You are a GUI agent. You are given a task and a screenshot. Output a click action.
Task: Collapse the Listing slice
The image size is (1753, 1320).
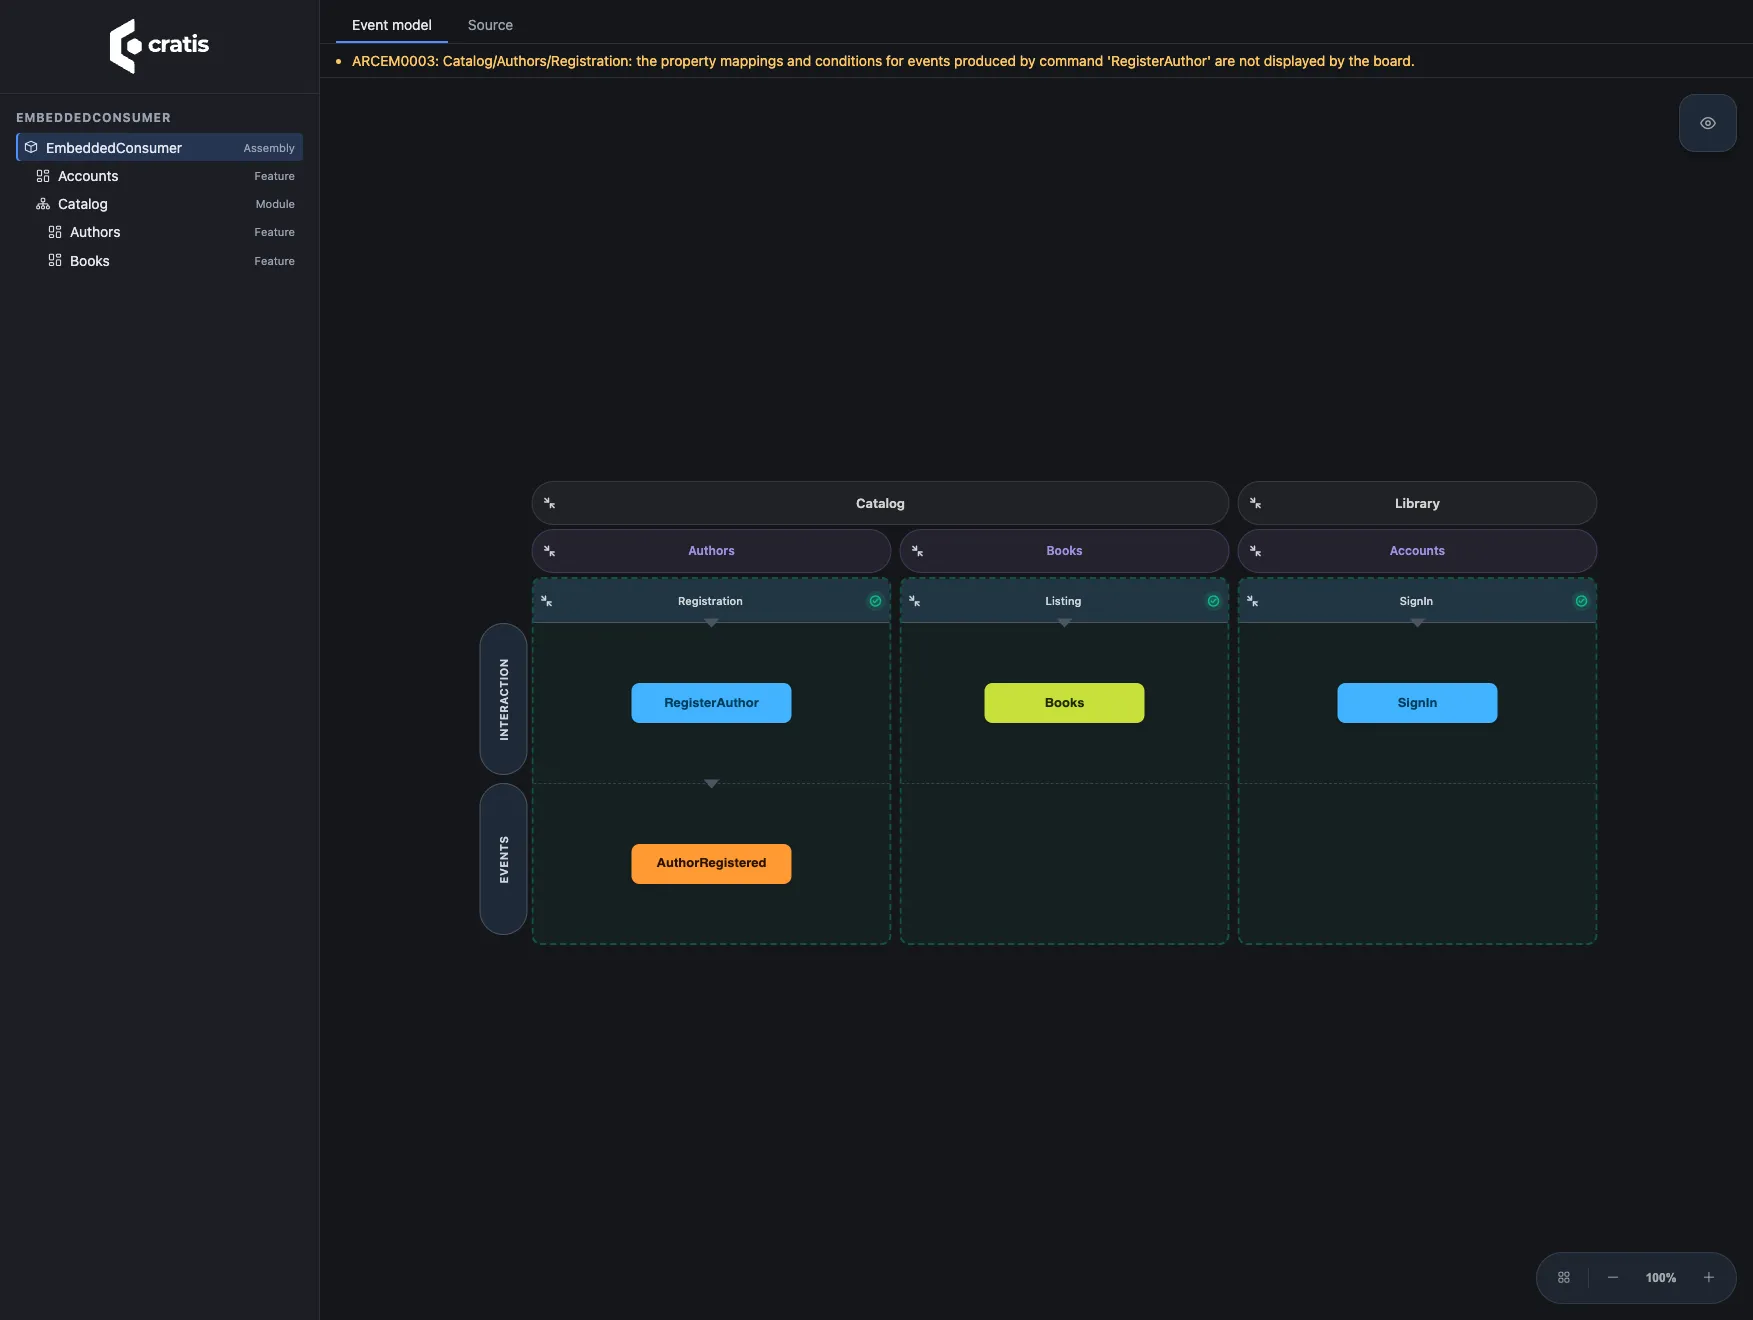(x=915, y=601)
